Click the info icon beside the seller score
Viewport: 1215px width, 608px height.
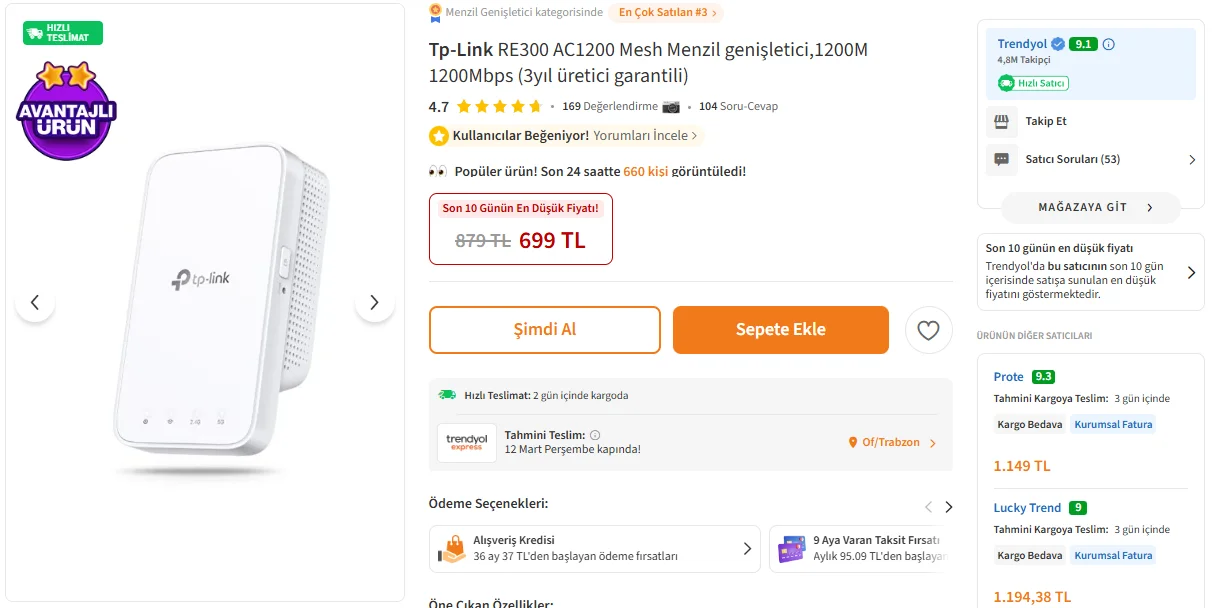[1108, 44]
